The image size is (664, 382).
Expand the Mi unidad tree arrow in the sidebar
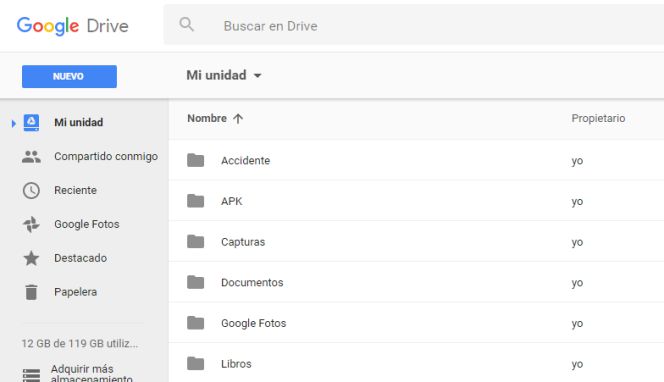[x=14, y=123]
